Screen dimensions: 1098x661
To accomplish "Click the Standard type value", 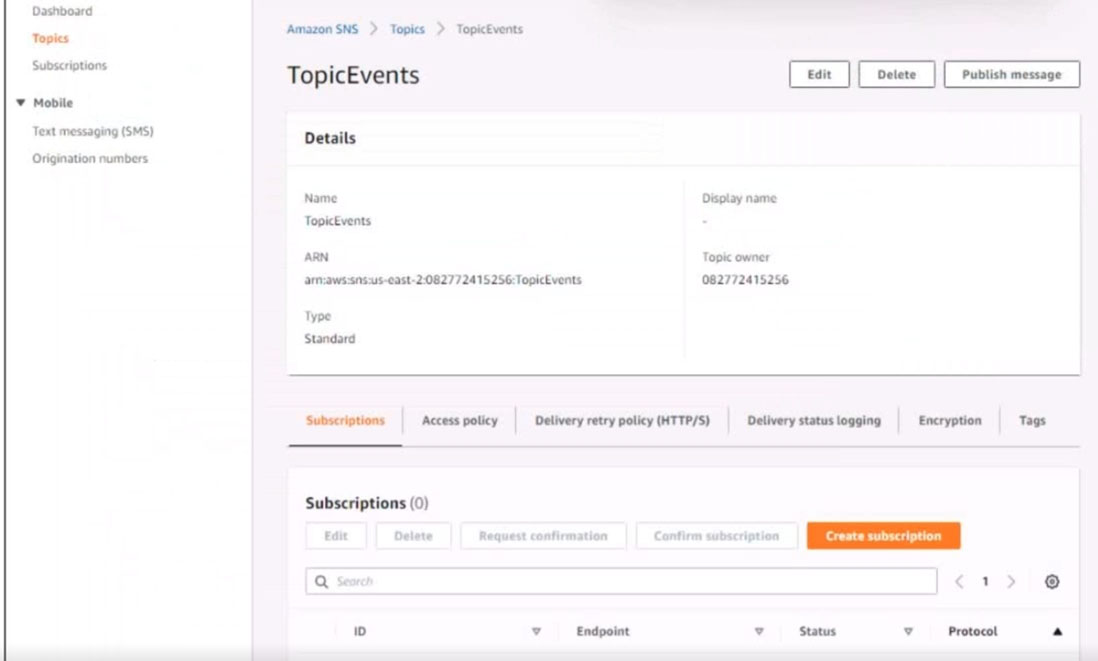I will [x=329, y=338].
